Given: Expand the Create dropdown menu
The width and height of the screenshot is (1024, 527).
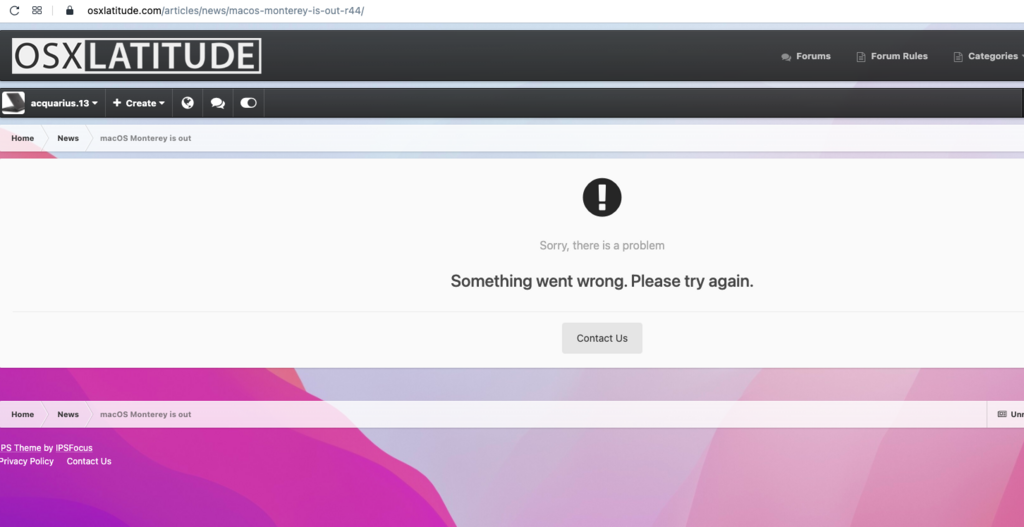Looking at the screenshot, I should (x=138, y=103).
